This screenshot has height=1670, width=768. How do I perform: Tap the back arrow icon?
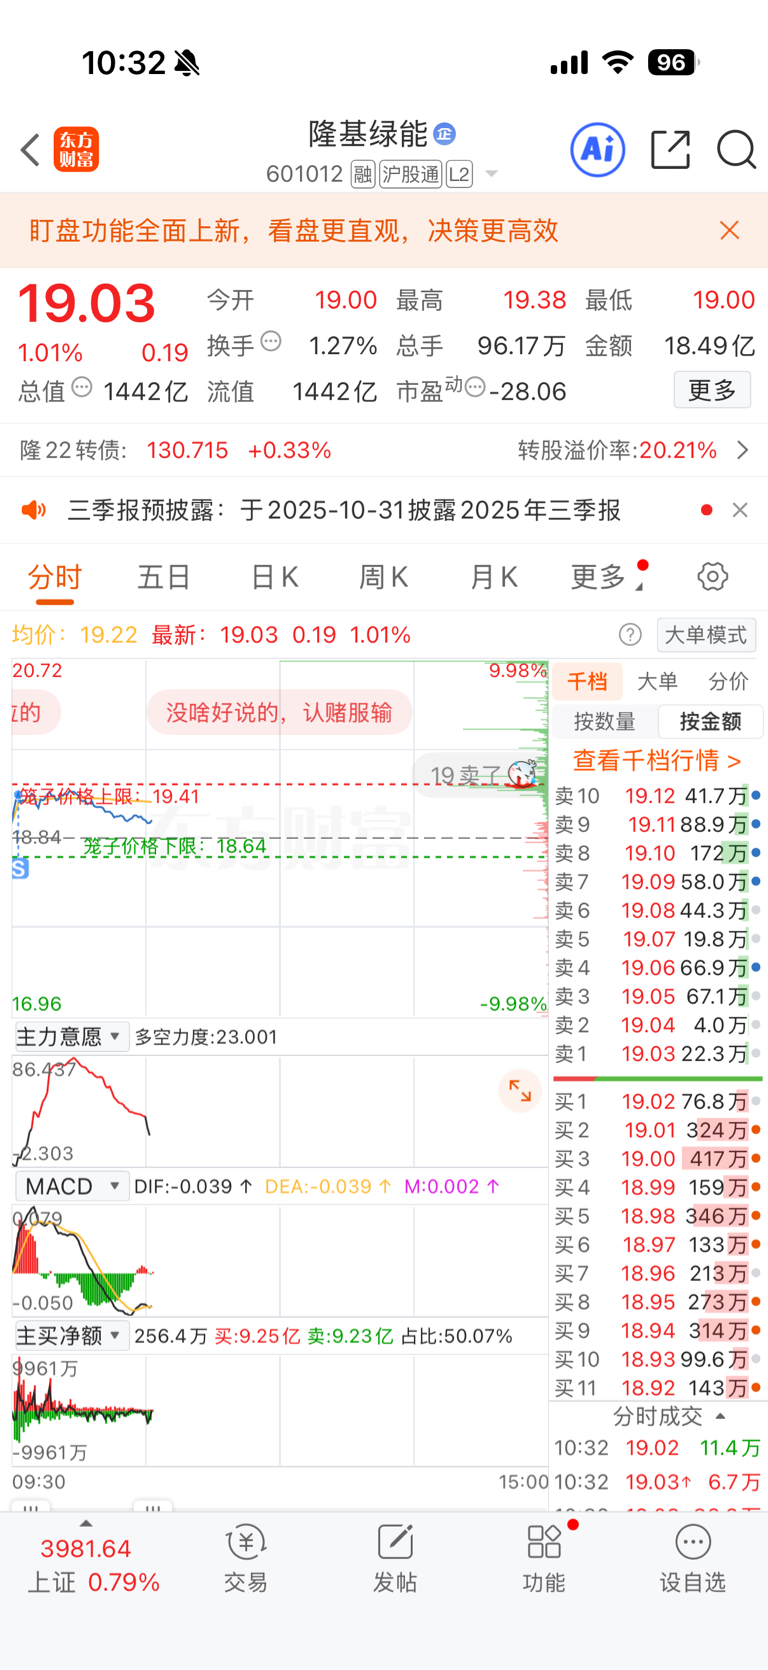[x=30, y=150]
